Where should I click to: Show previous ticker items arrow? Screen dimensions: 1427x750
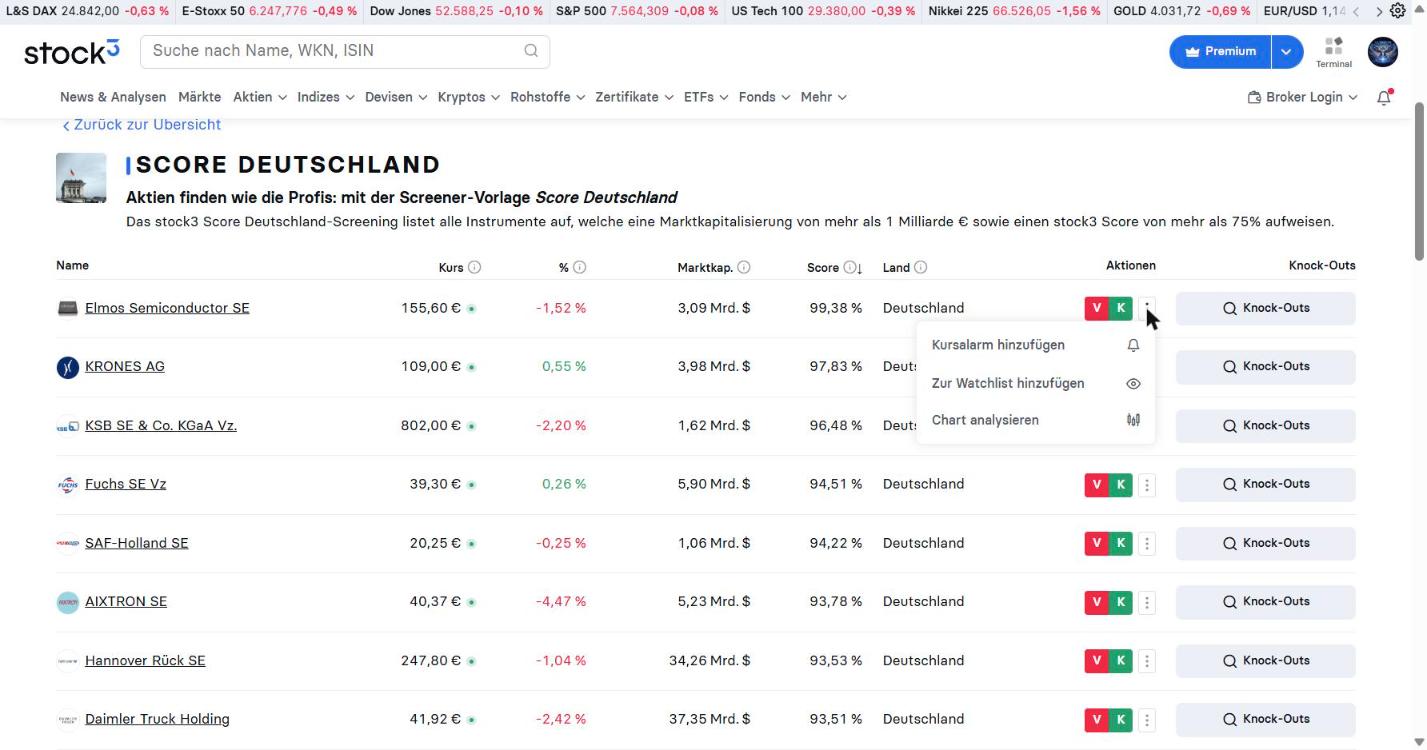(1356, 11)
